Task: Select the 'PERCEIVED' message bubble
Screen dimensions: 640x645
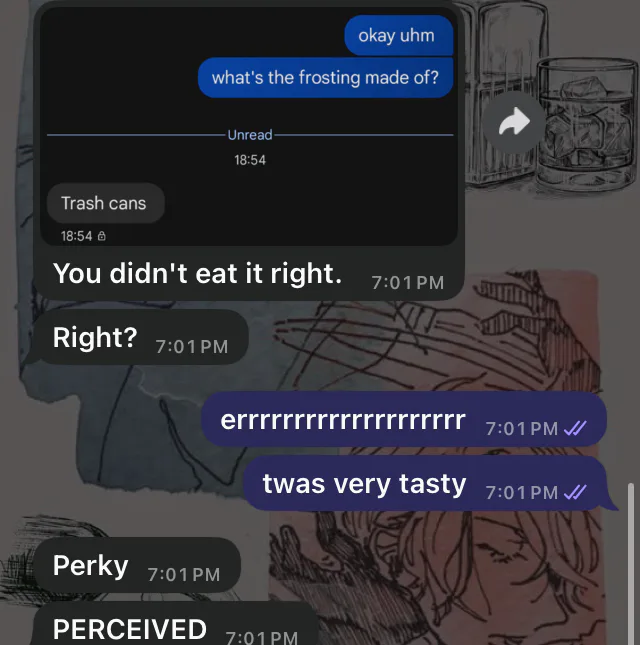Action: [175, 624]
